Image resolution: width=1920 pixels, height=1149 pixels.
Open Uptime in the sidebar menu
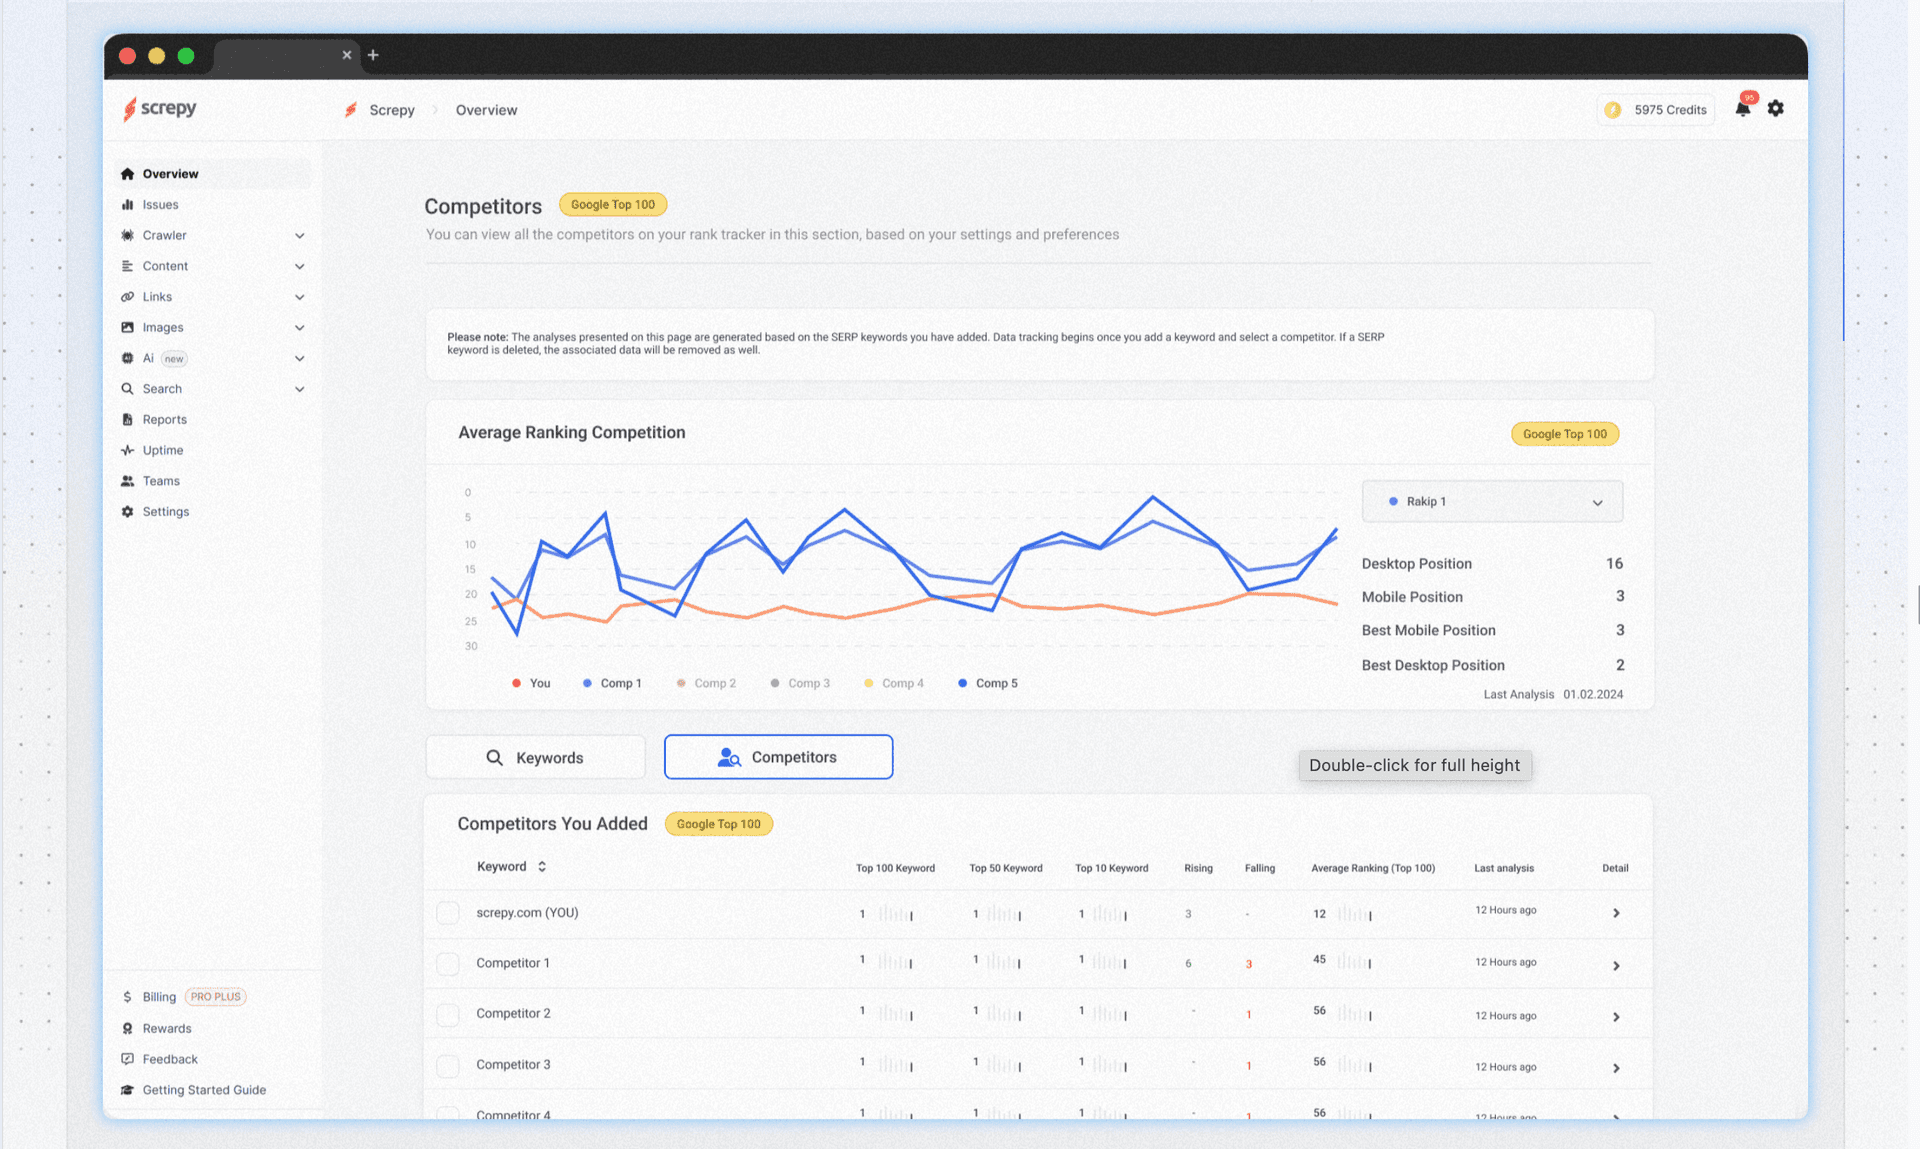tap(163, 451)
